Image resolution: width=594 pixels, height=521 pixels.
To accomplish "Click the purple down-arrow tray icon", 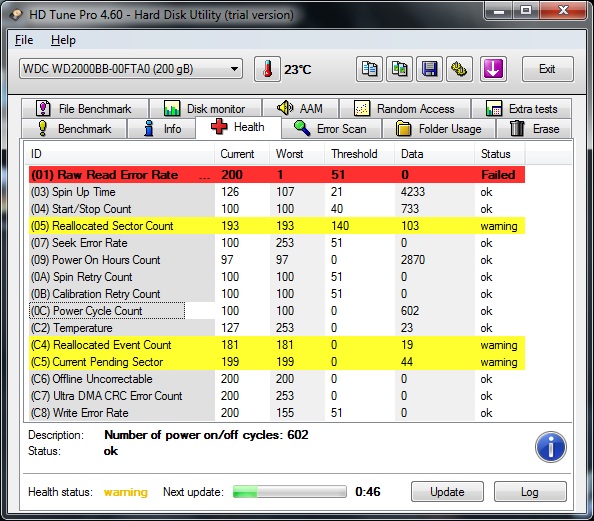I will 493,69.
